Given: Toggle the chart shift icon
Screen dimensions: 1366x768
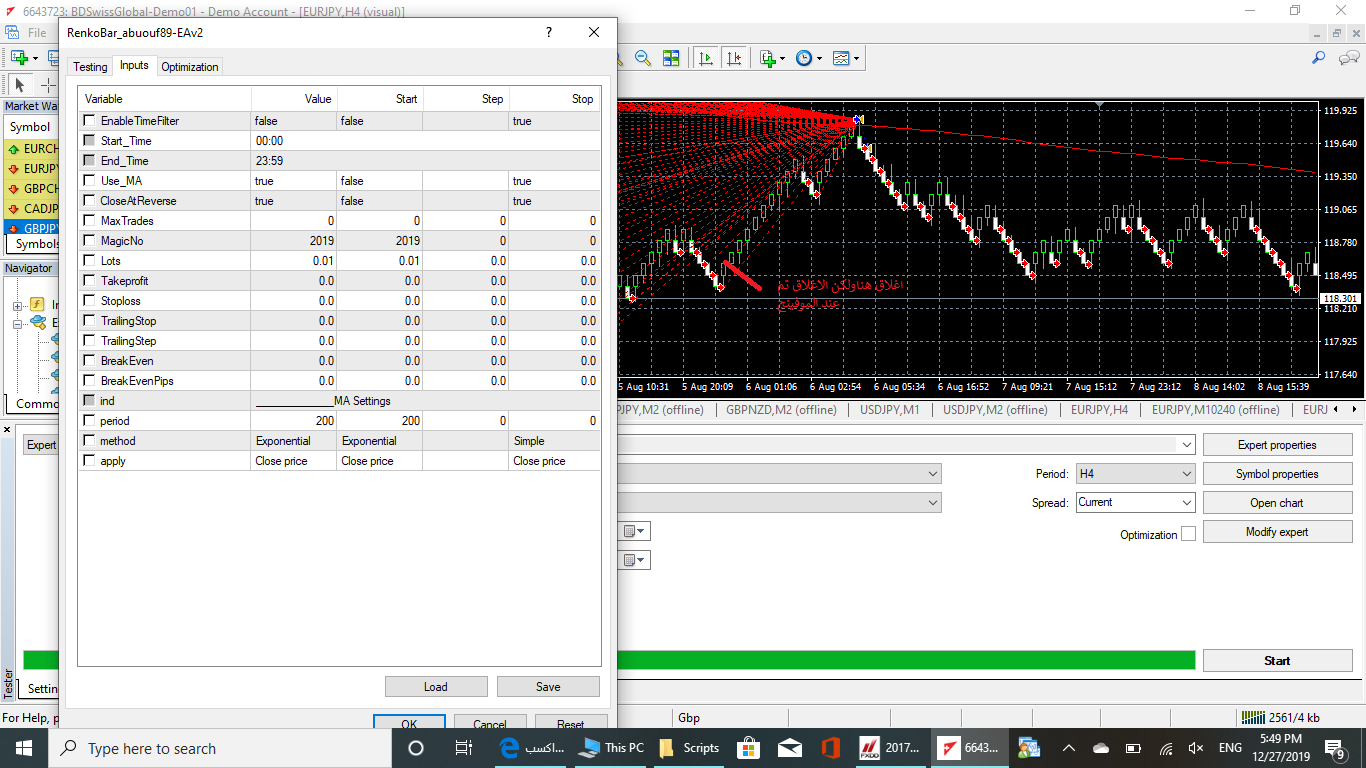Looking at the screenshot, I should click(x=735, y=59).
